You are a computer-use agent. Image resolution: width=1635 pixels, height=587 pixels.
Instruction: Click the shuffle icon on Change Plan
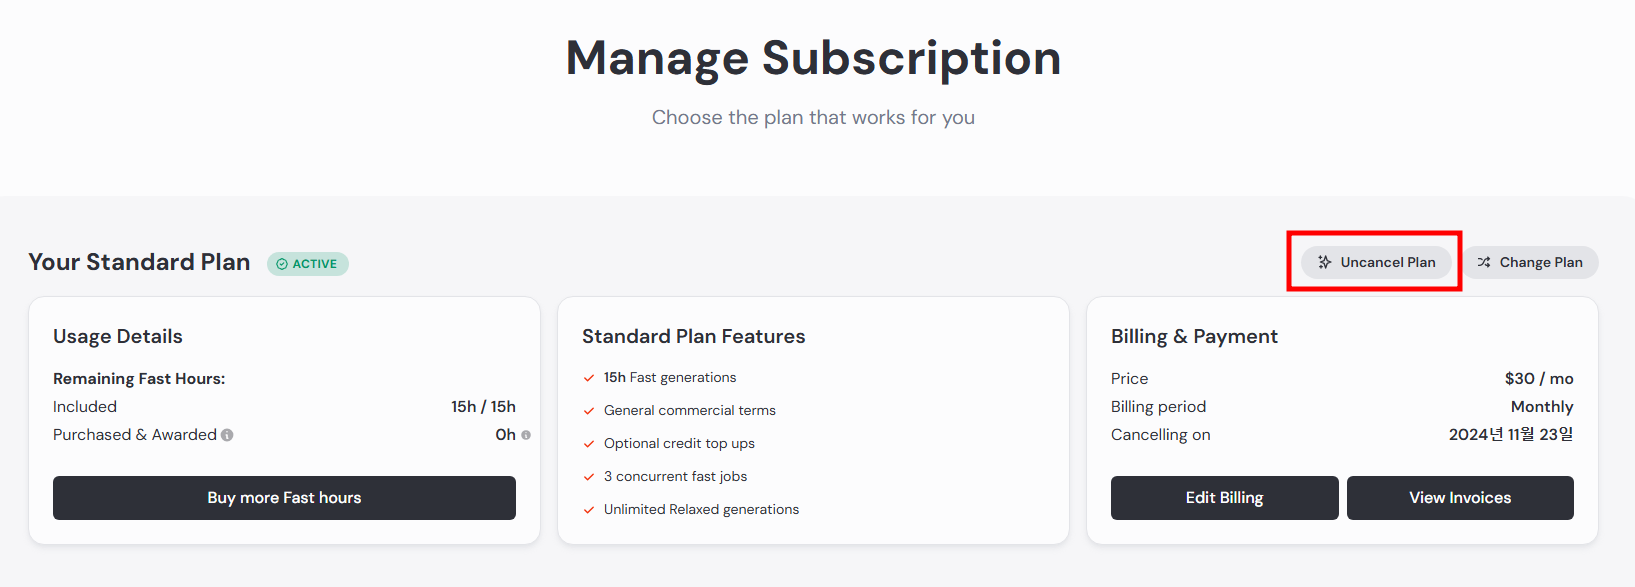(1485, 262)
